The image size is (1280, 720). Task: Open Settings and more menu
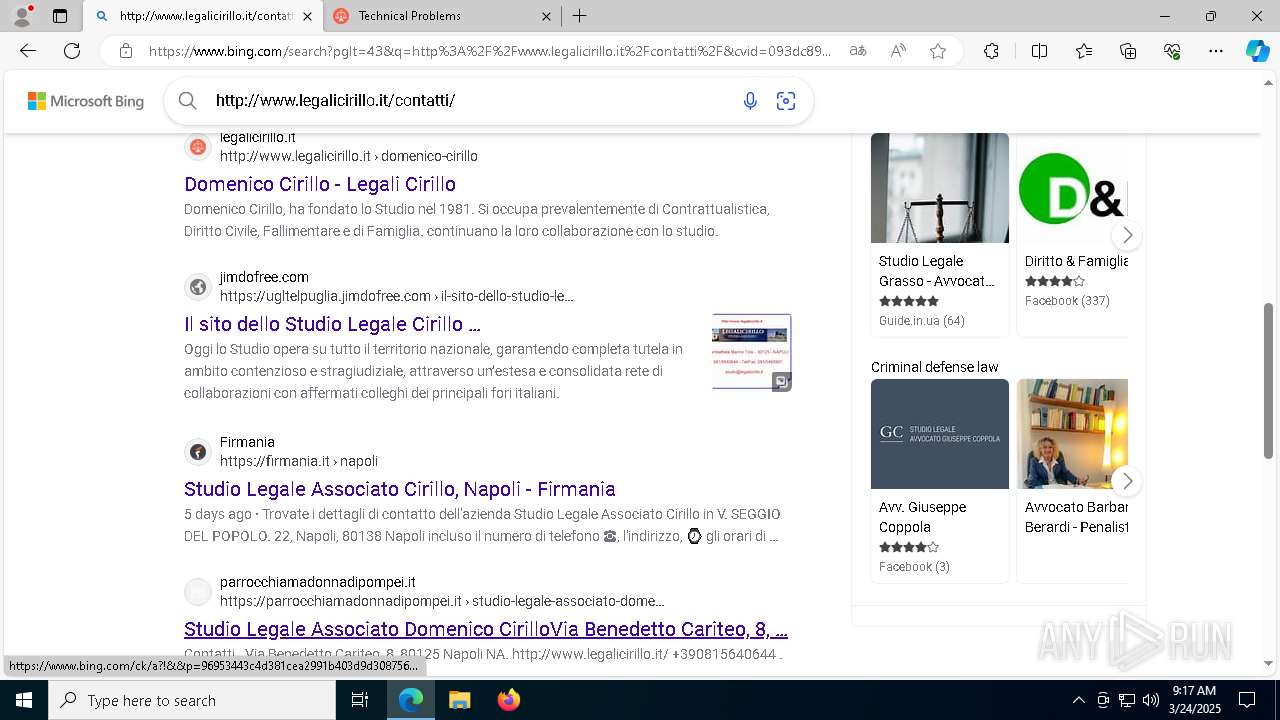(1216, 51)
